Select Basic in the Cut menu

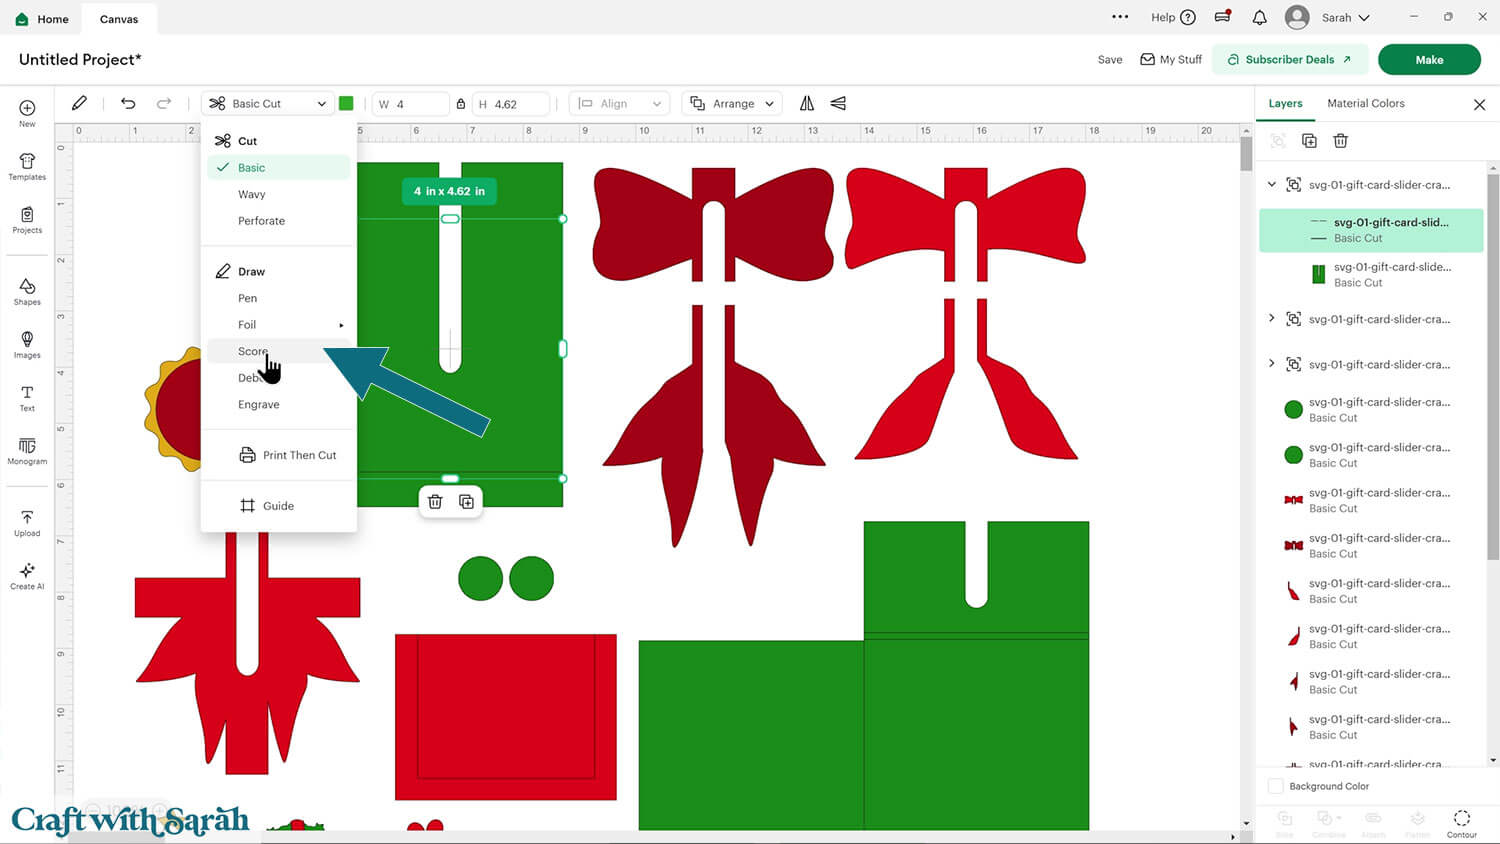[279, 168]
